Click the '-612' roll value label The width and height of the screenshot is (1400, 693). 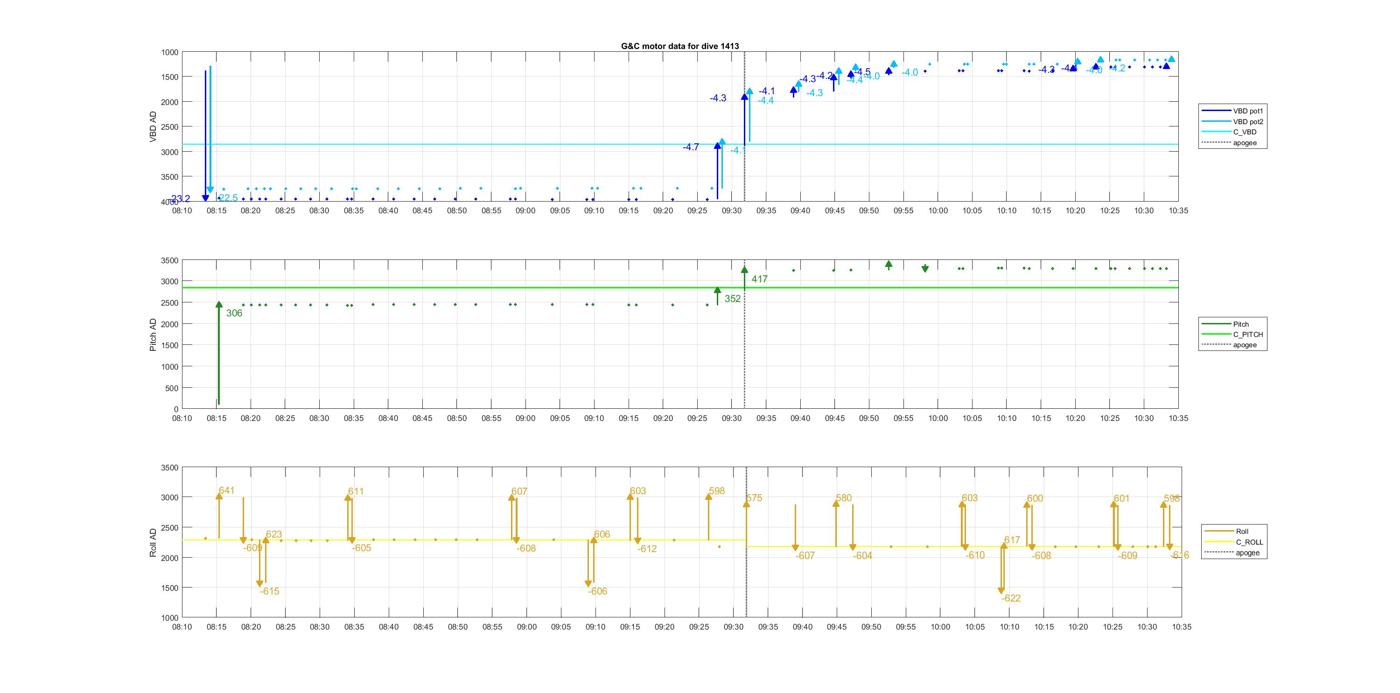[x=647, y=549]
